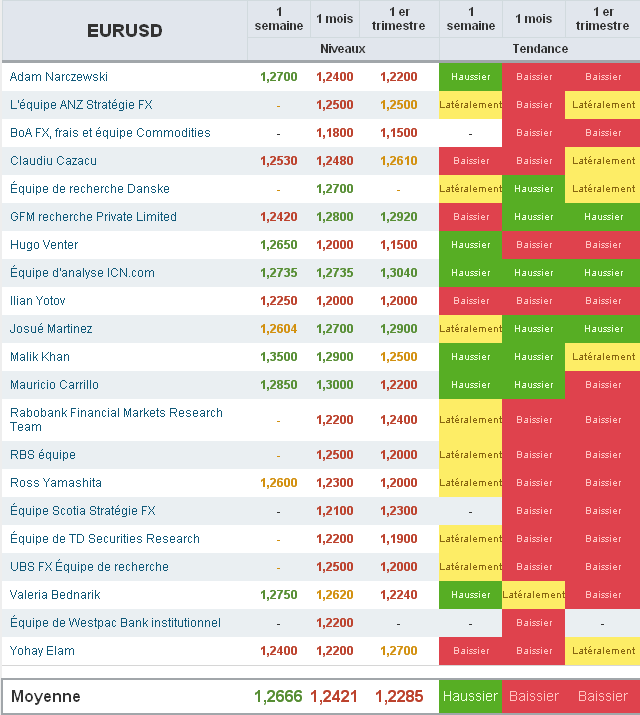The image size is (640, 715).
Task: Open Mauricio Carrillo analyst link
Action: point(54,384)
